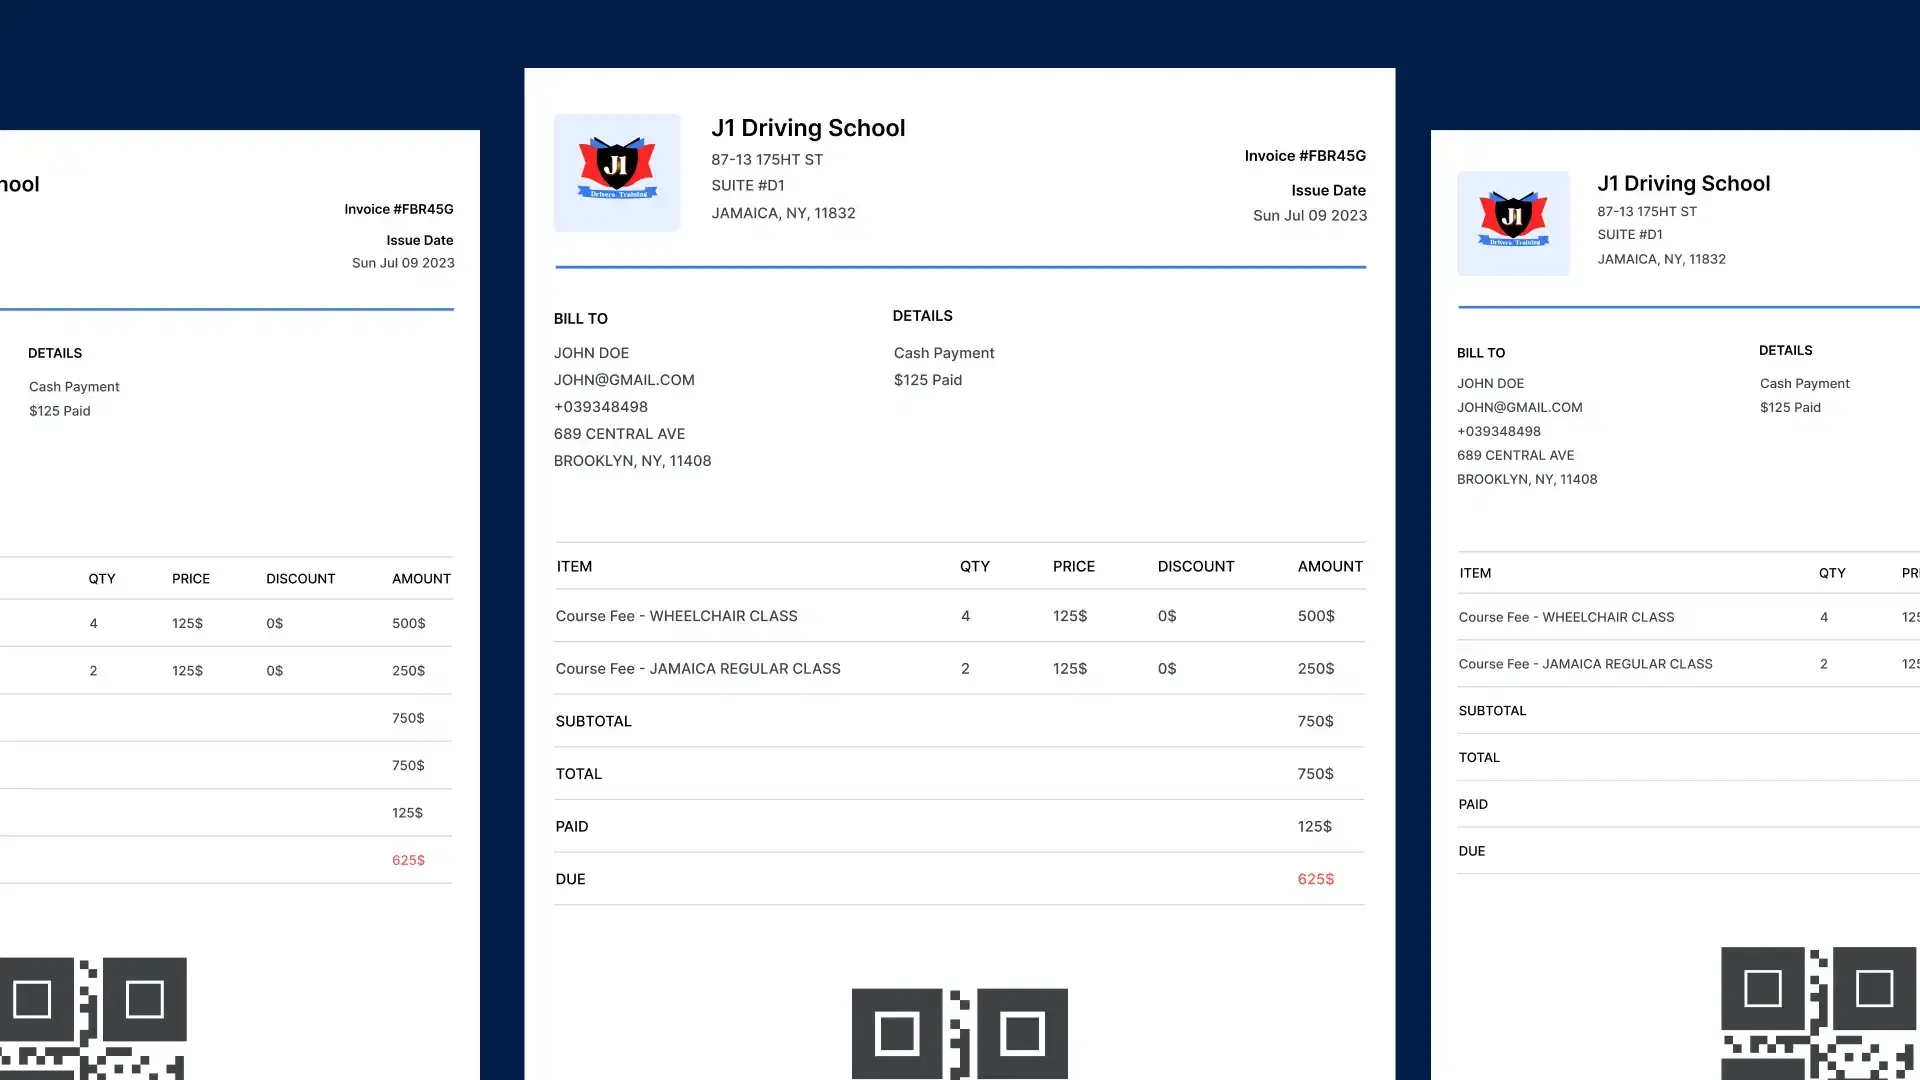
Task: Click the Issue Date Sun Jul 09 2023
Action: click(x=1310, y=215)
